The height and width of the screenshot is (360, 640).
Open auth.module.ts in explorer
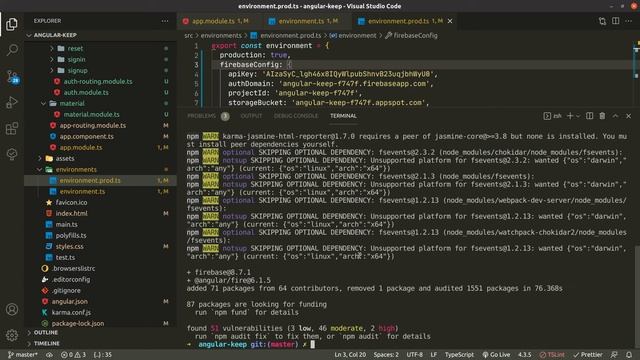[100, 92]
